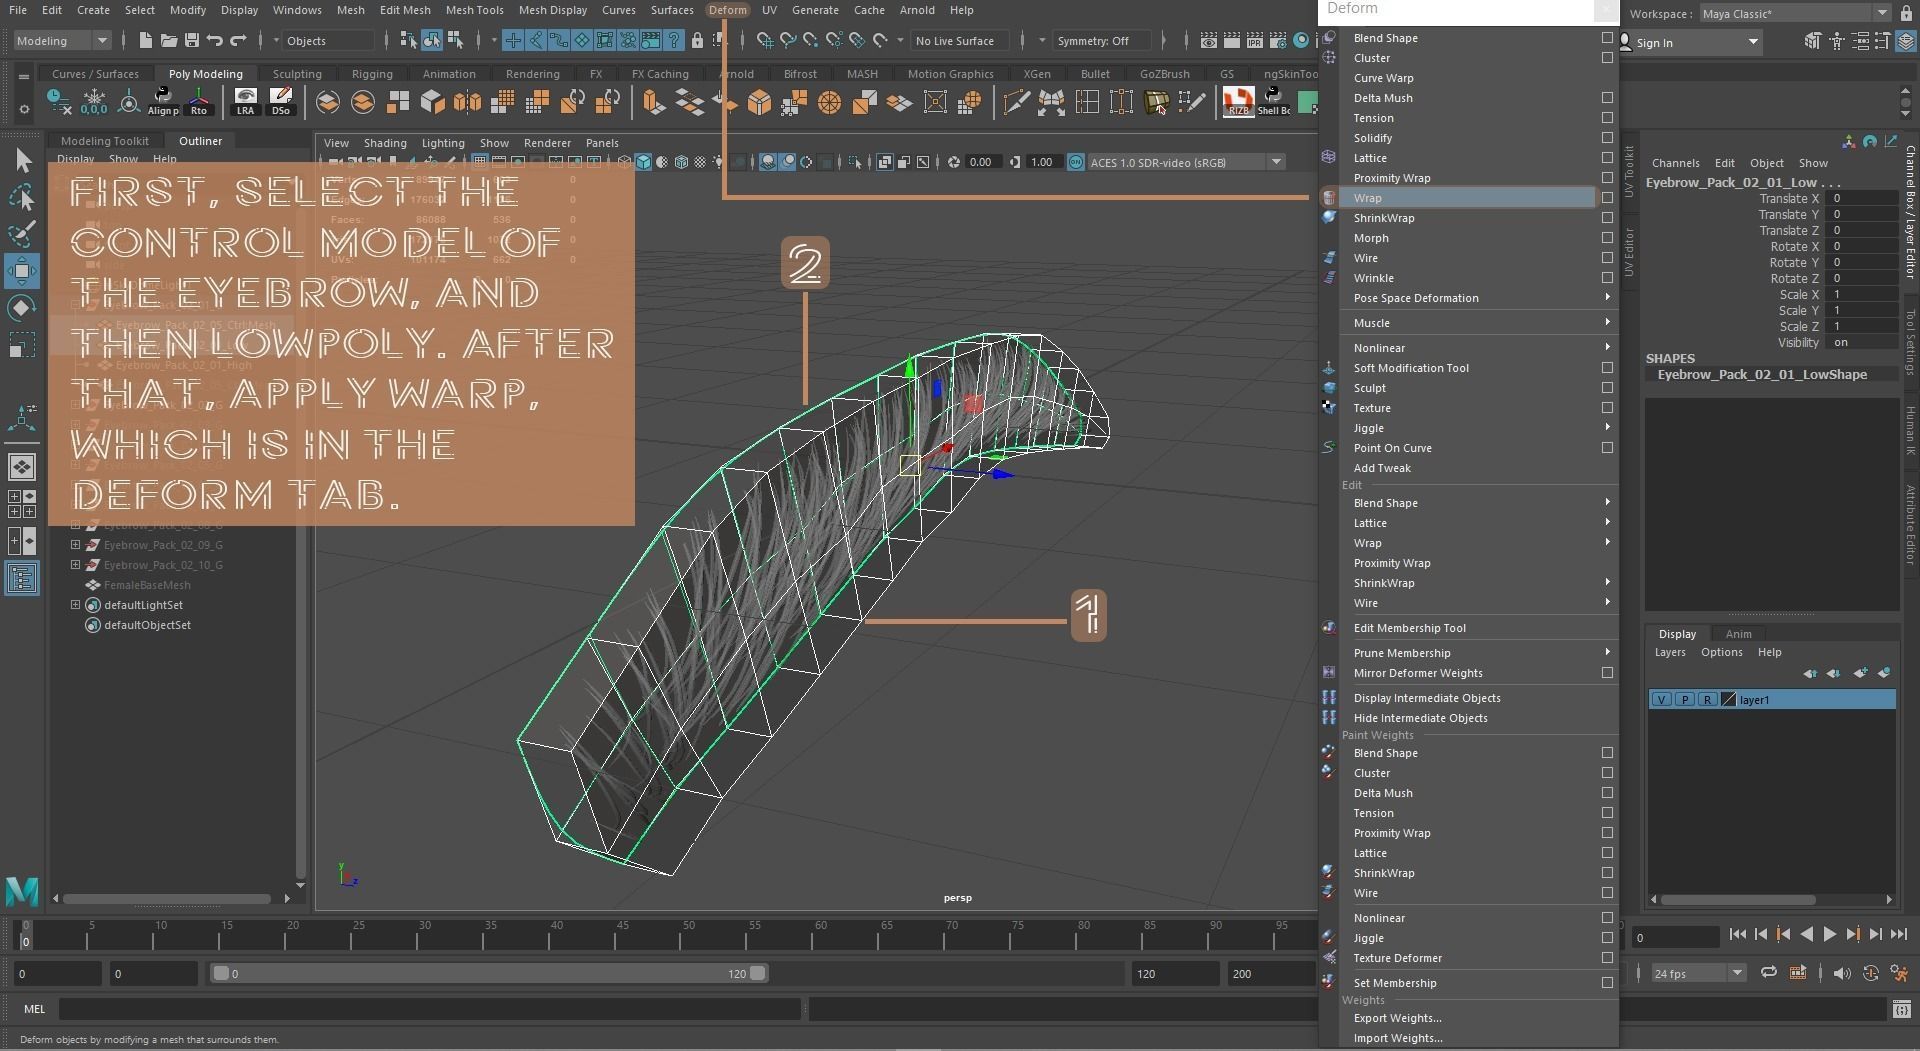Click the DSo shelf button
The image size is (1920, 1051).
(281, 101)
